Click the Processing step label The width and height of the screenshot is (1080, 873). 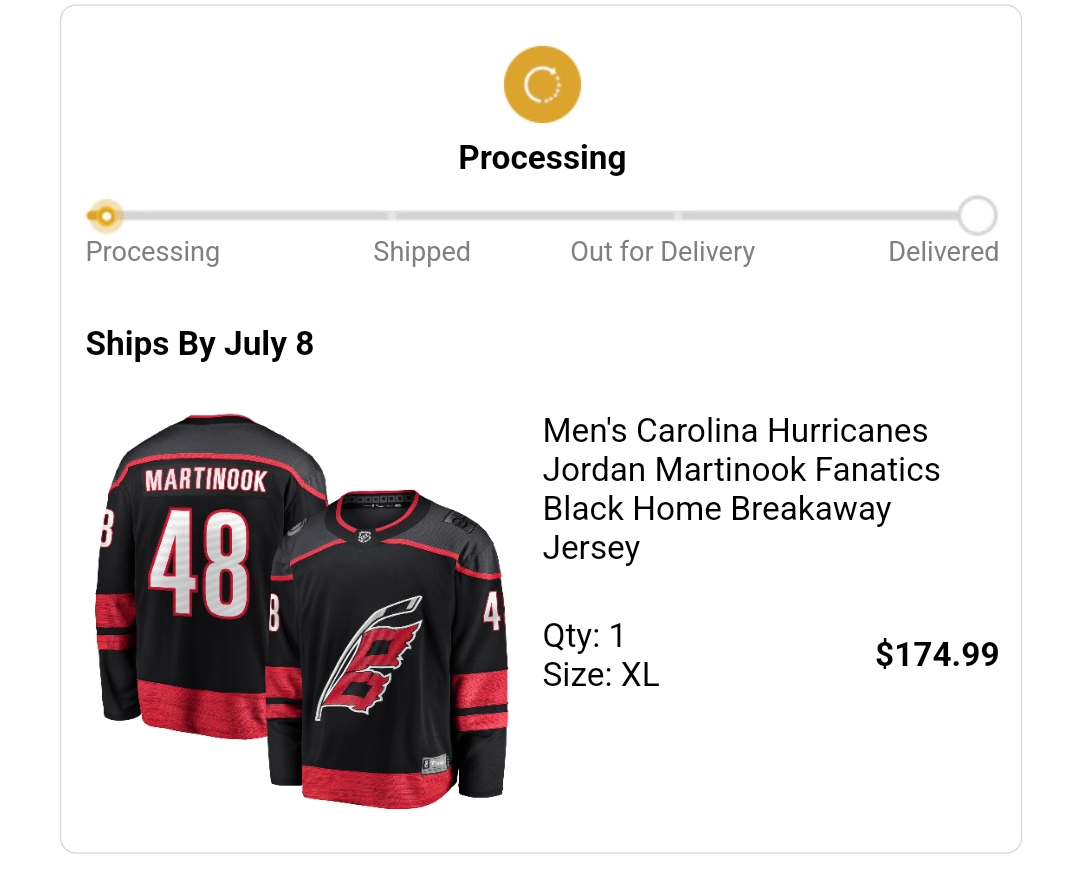pyautogui.click(x=152, y=252)
